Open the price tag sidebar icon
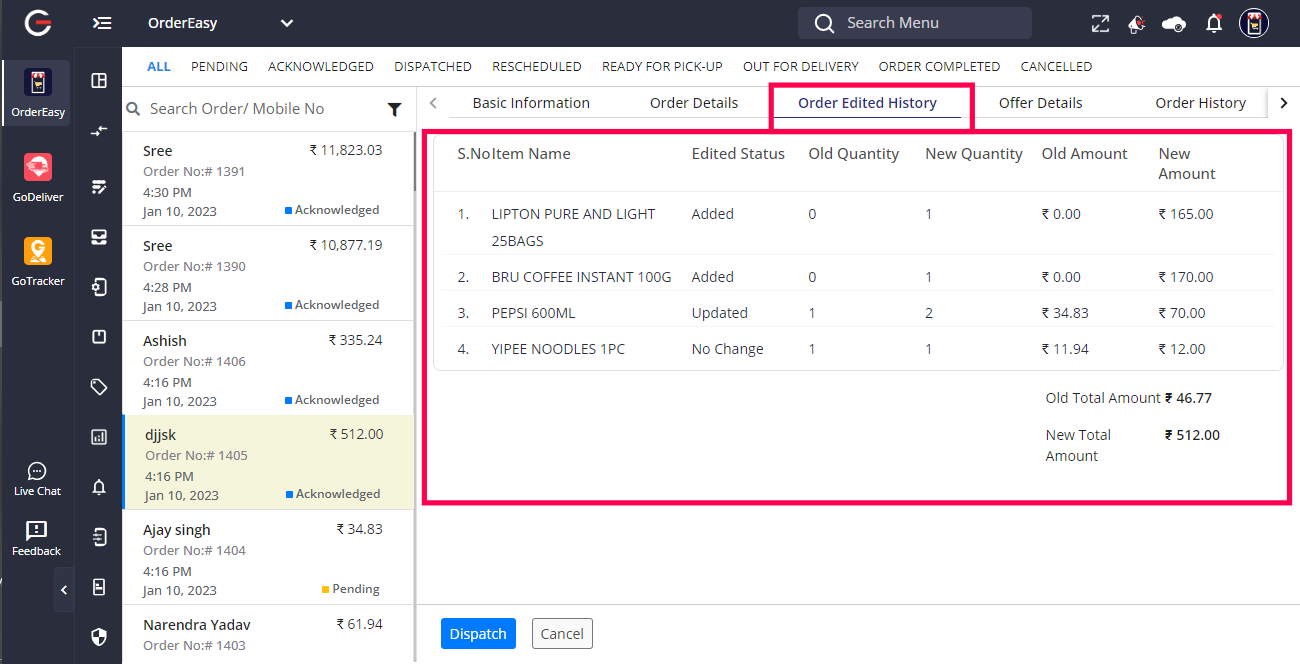The width and height of the screenshot is (1300, 664). click(x=99, y=387)
